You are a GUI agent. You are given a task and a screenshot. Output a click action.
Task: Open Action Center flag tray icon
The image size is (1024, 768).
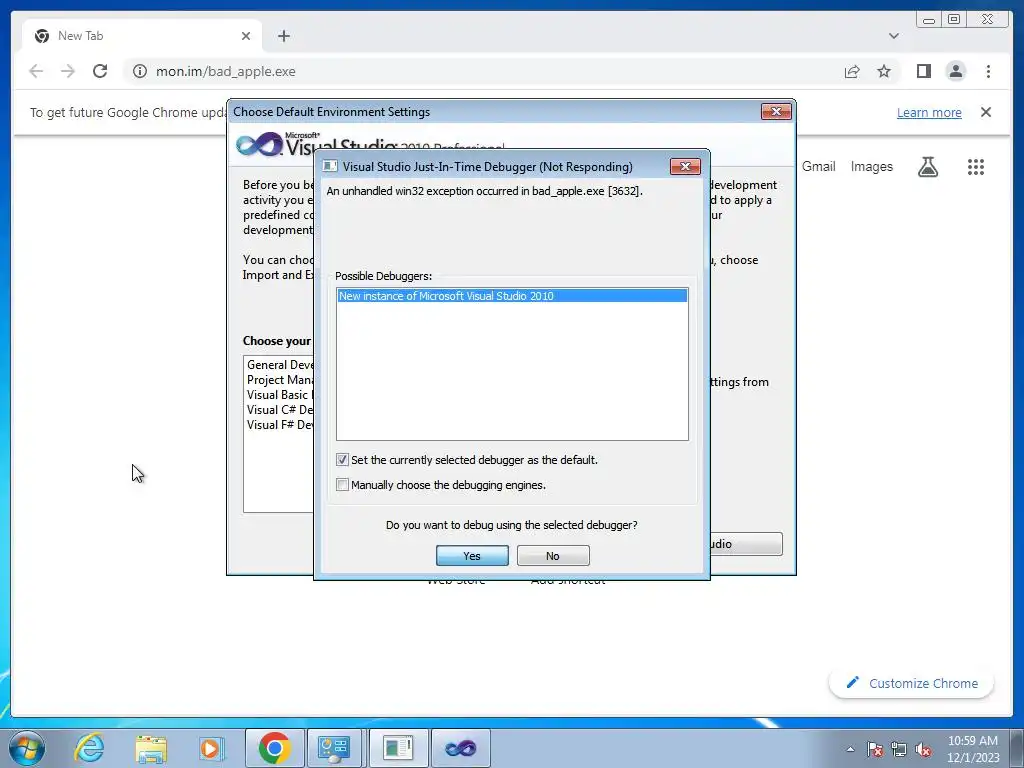(x=874, y=749)
